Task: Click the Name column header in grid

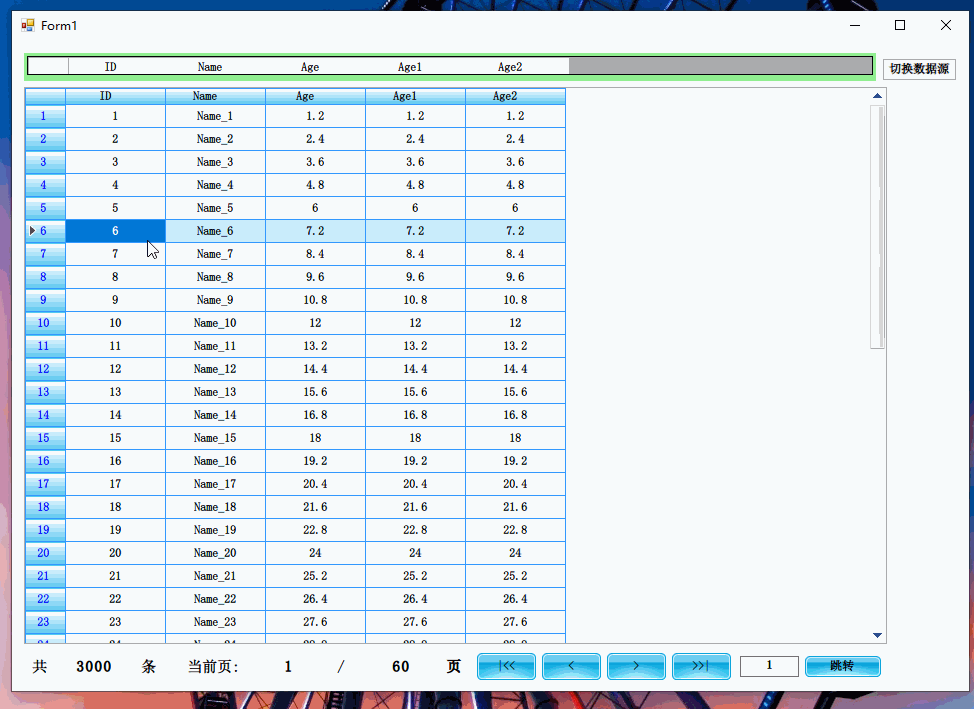Action: click(x=216, y=96)
